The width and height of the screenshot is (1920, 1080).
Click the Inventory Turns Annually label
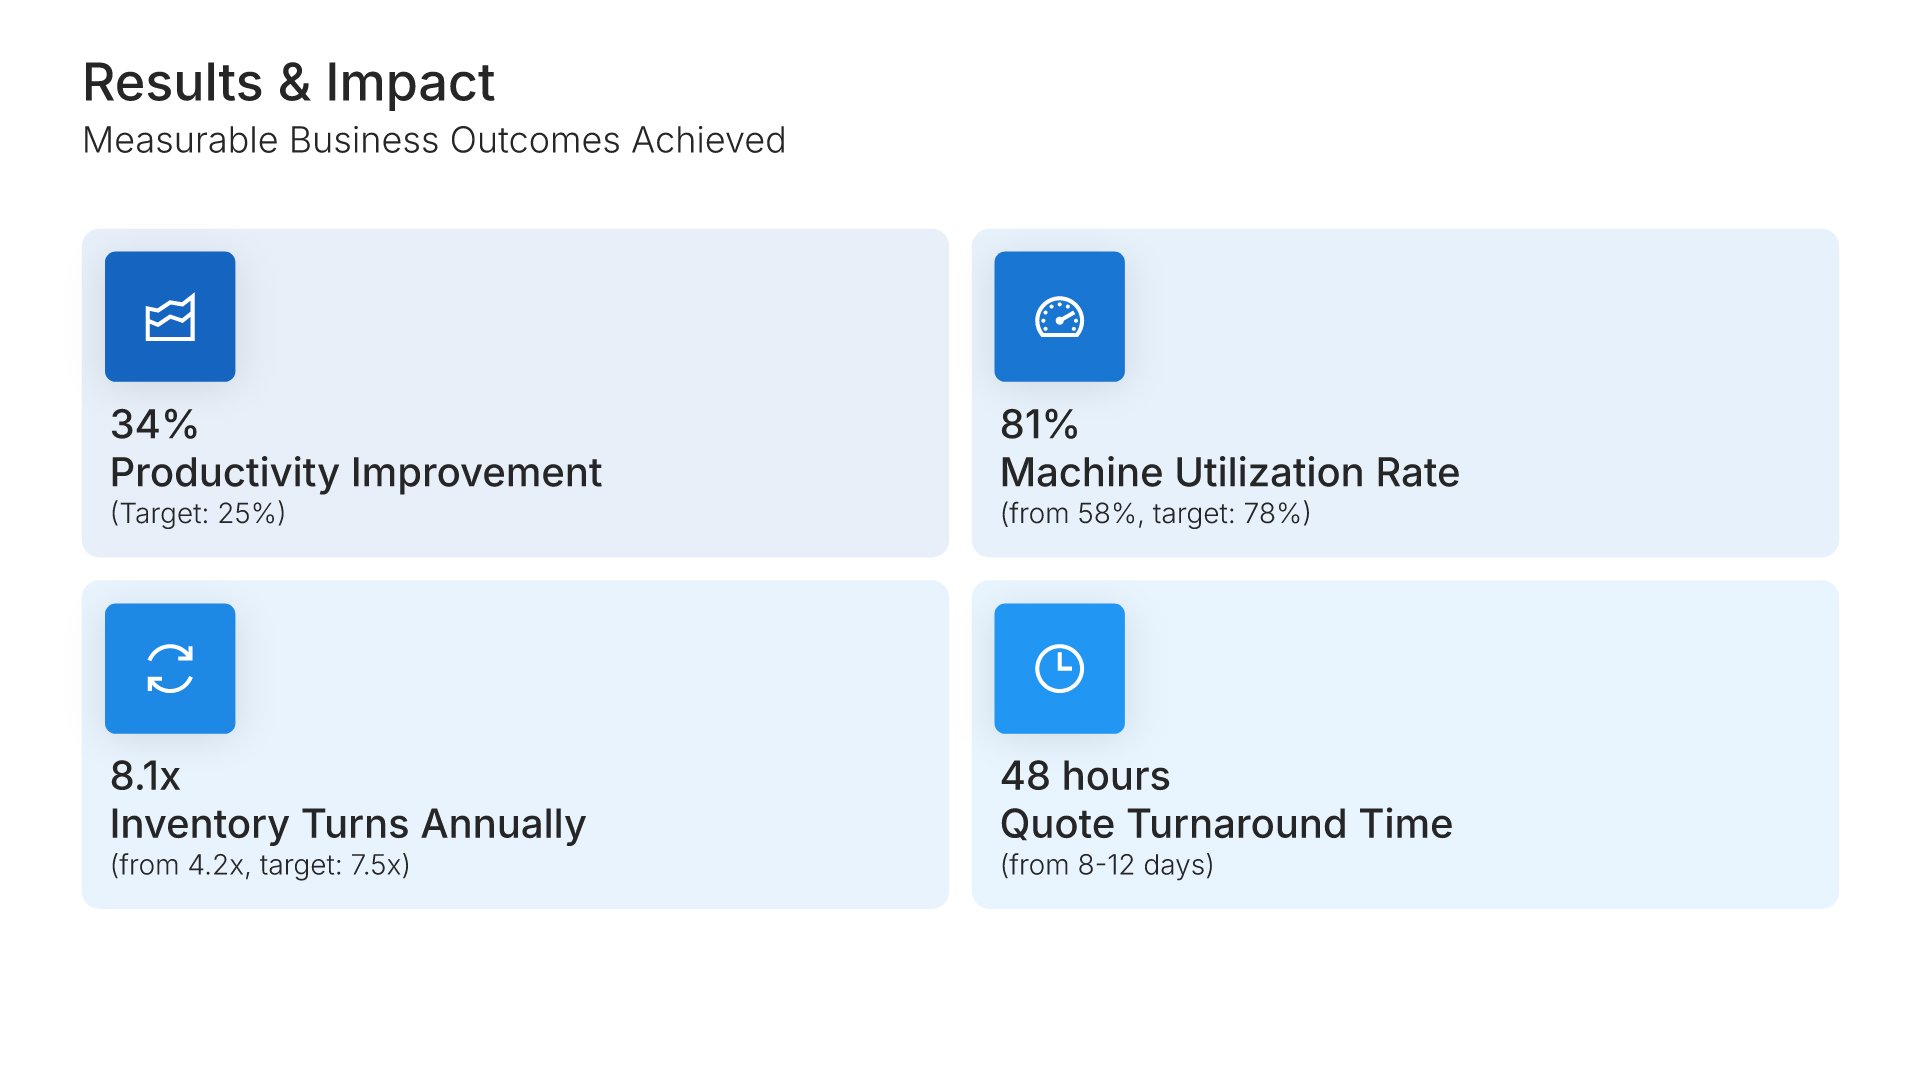click(x=348, y=824)
